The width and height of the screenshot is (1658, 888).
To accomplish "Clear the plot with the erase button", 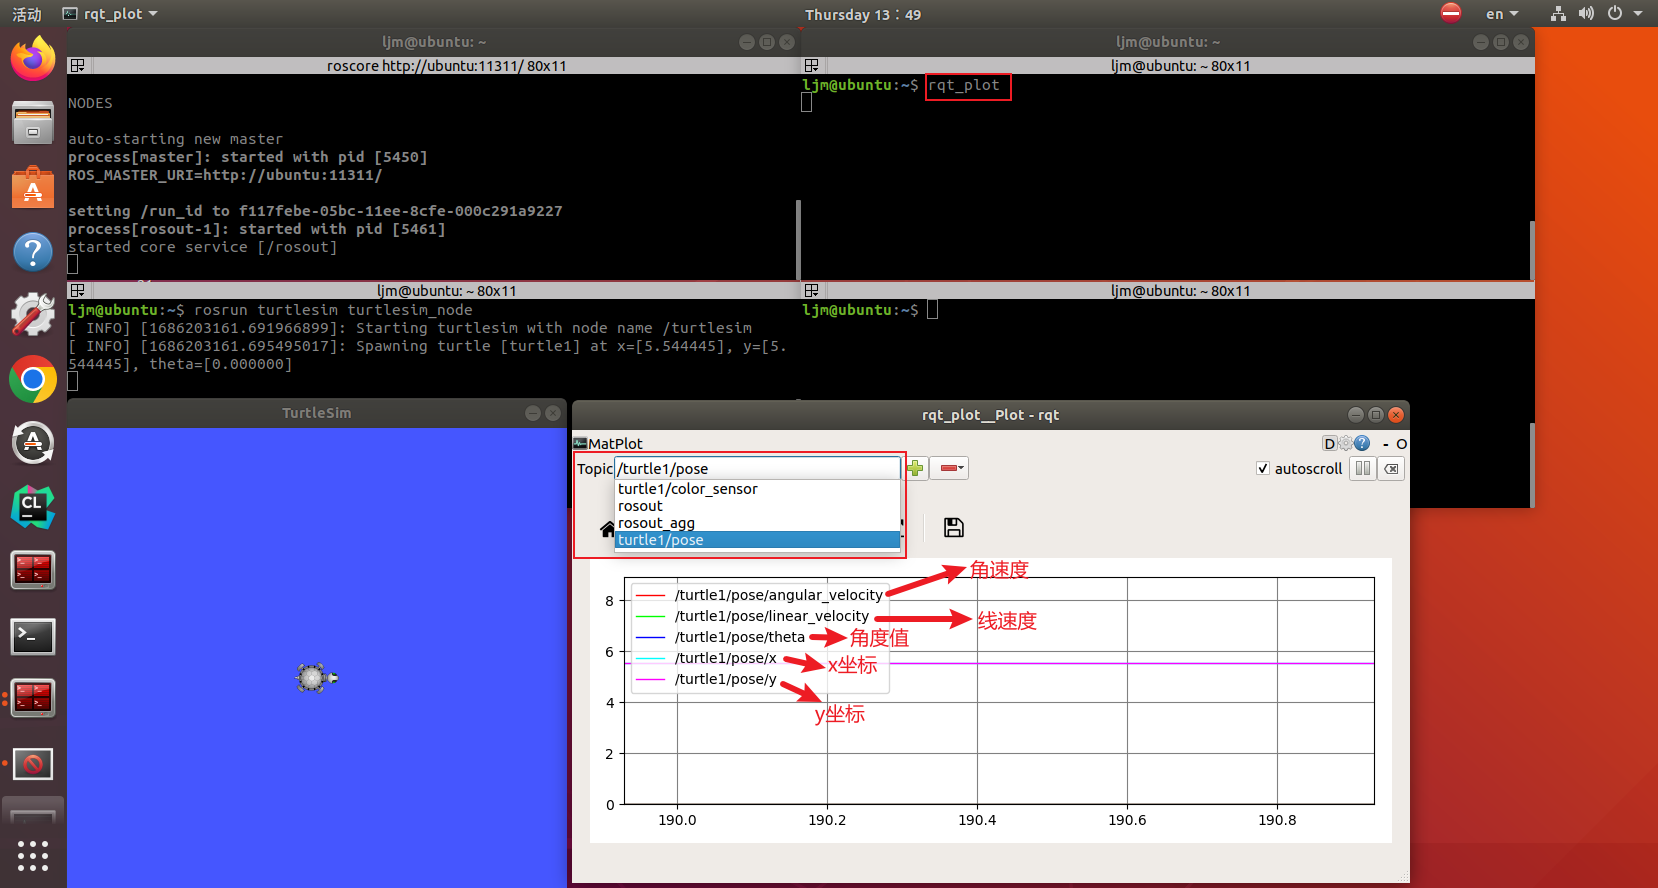I will pyautogui.click(x=1391, y=468).
